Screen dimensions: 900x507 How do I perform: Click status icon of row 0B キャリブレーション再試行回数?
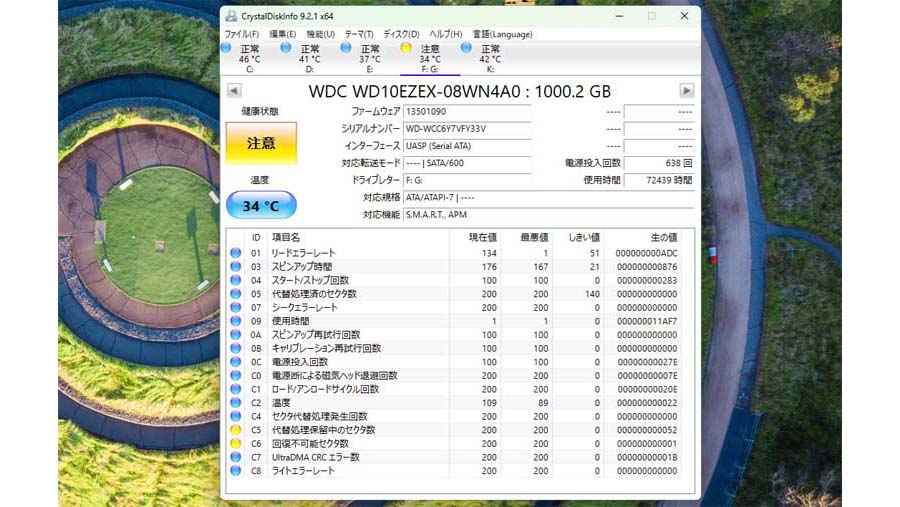pyautogui.click(x=235, y=349)
